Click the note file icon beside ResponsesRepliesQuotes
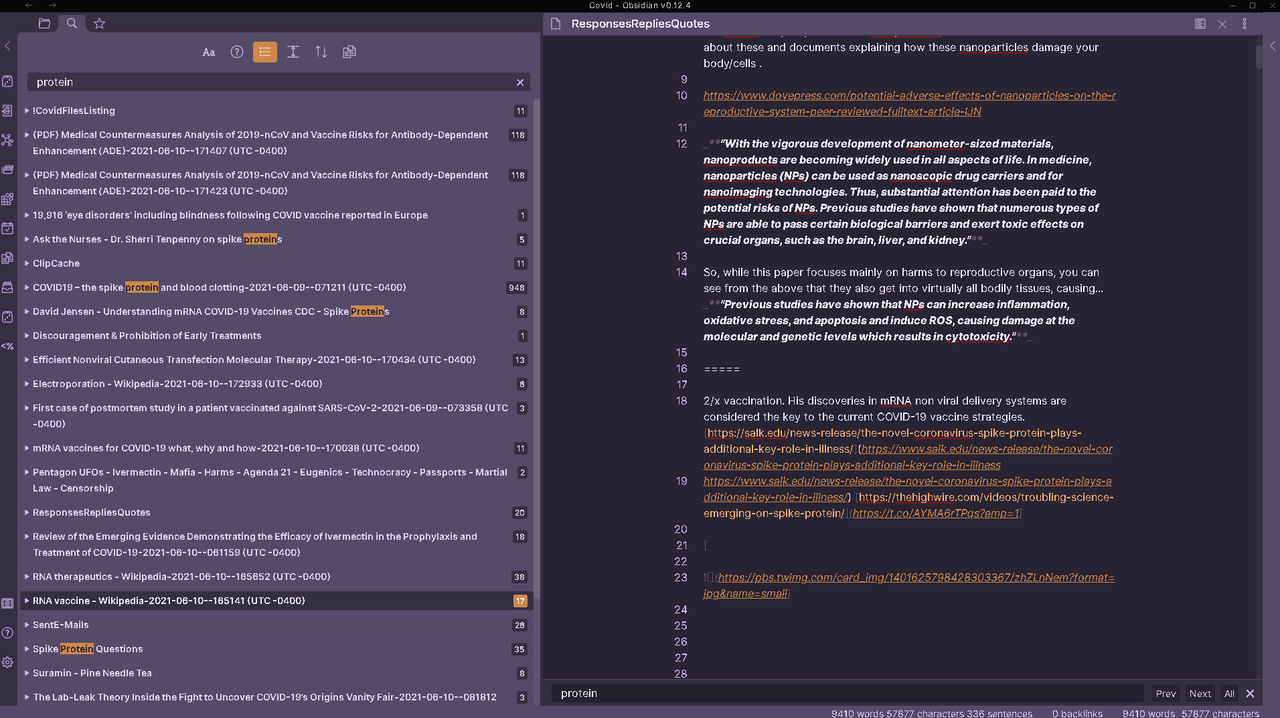The image size is (1280, 718). [x=556, y=24]
